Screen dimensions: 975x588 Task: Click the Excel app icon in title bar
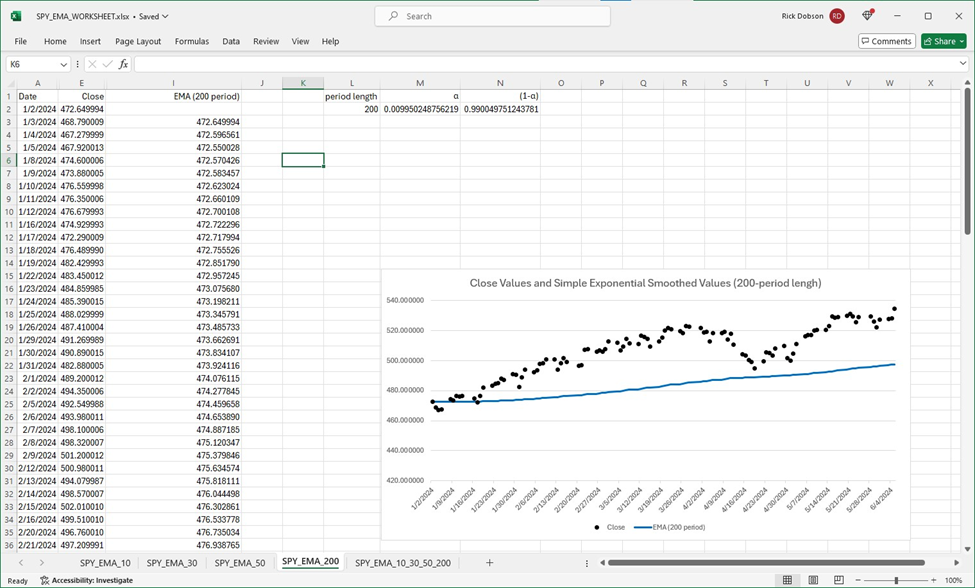point(16,16)
